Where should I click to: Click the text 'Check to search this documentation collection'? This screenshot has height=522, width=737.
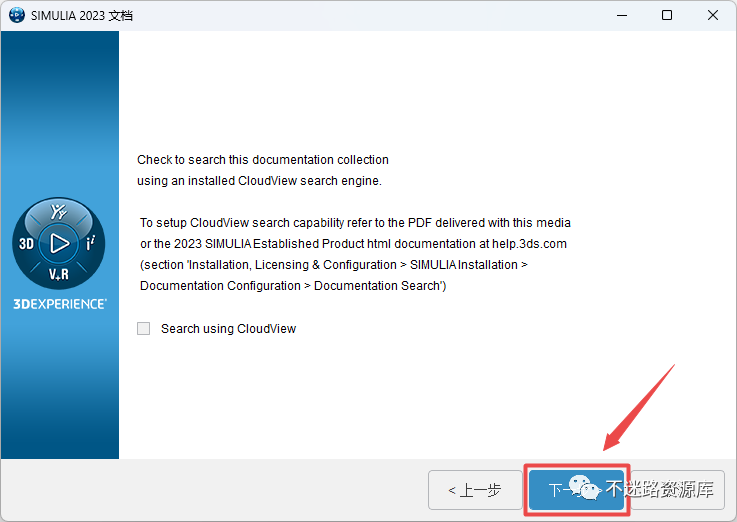coord(263,160)
